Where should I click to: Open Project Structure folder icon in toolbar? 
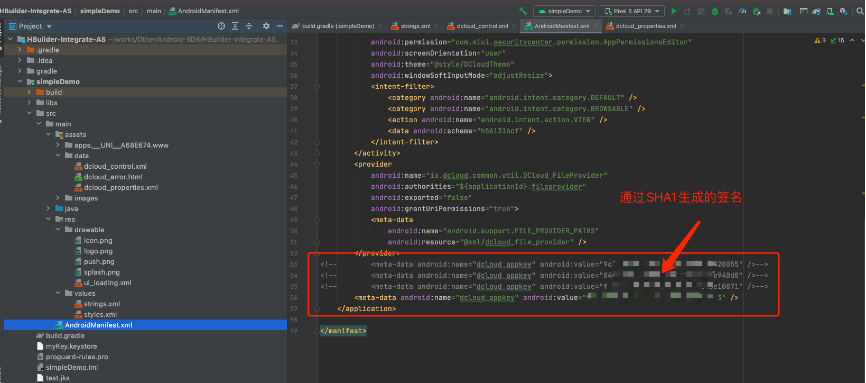pos(787,11)
